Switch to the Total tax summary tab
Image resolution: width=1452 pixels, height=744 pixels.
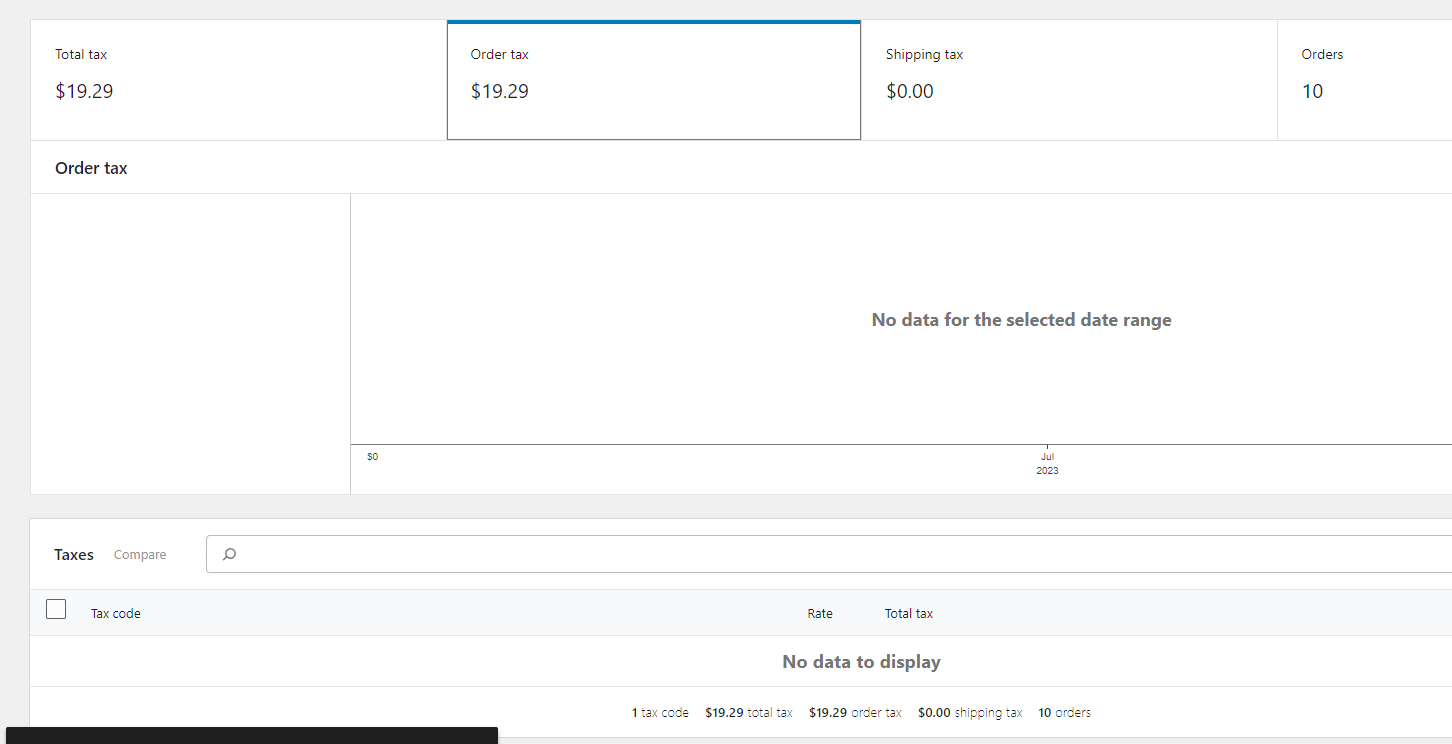point(237,79)
